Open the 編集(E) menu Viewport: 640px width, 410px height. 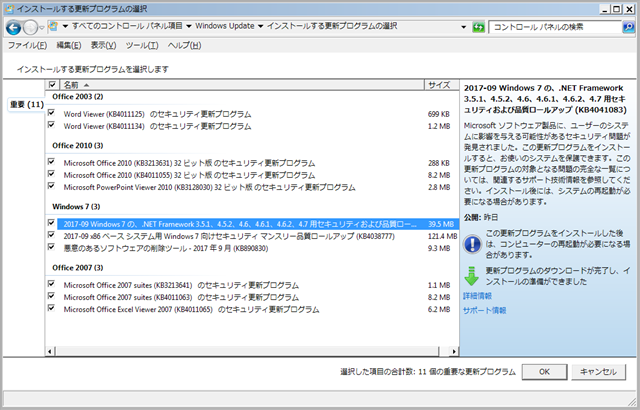pyautogui.click(x=69, y=45)
